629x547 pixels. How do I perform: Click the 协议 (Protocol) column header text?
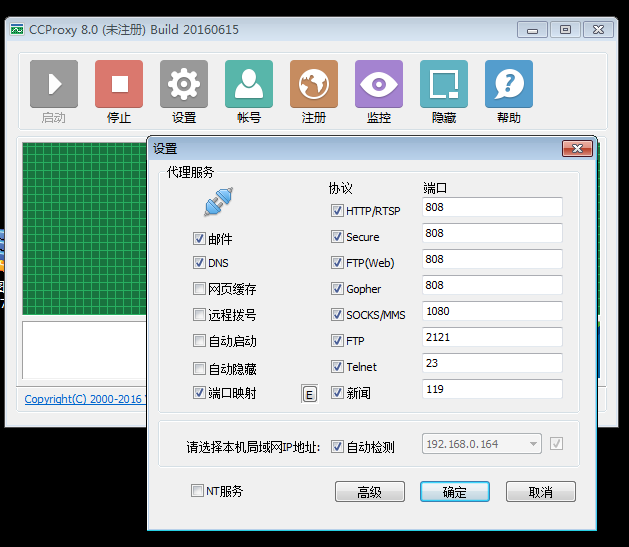340,188
